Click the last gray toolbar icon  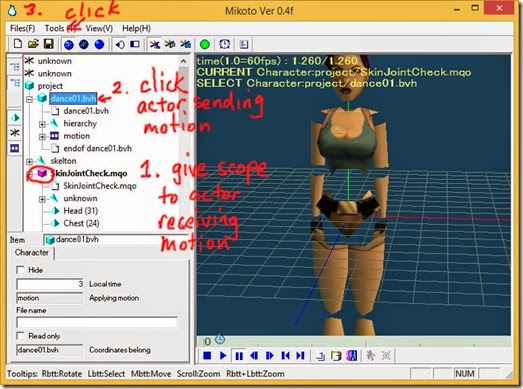[244, 44]
